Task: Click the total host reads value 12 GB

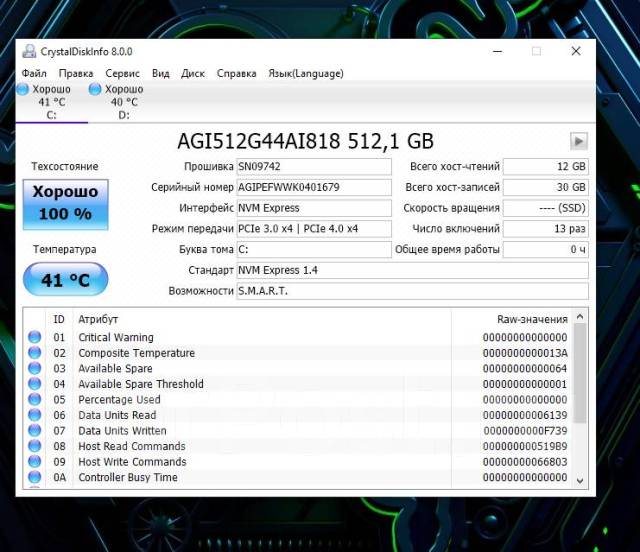Action: pos(546,167)
